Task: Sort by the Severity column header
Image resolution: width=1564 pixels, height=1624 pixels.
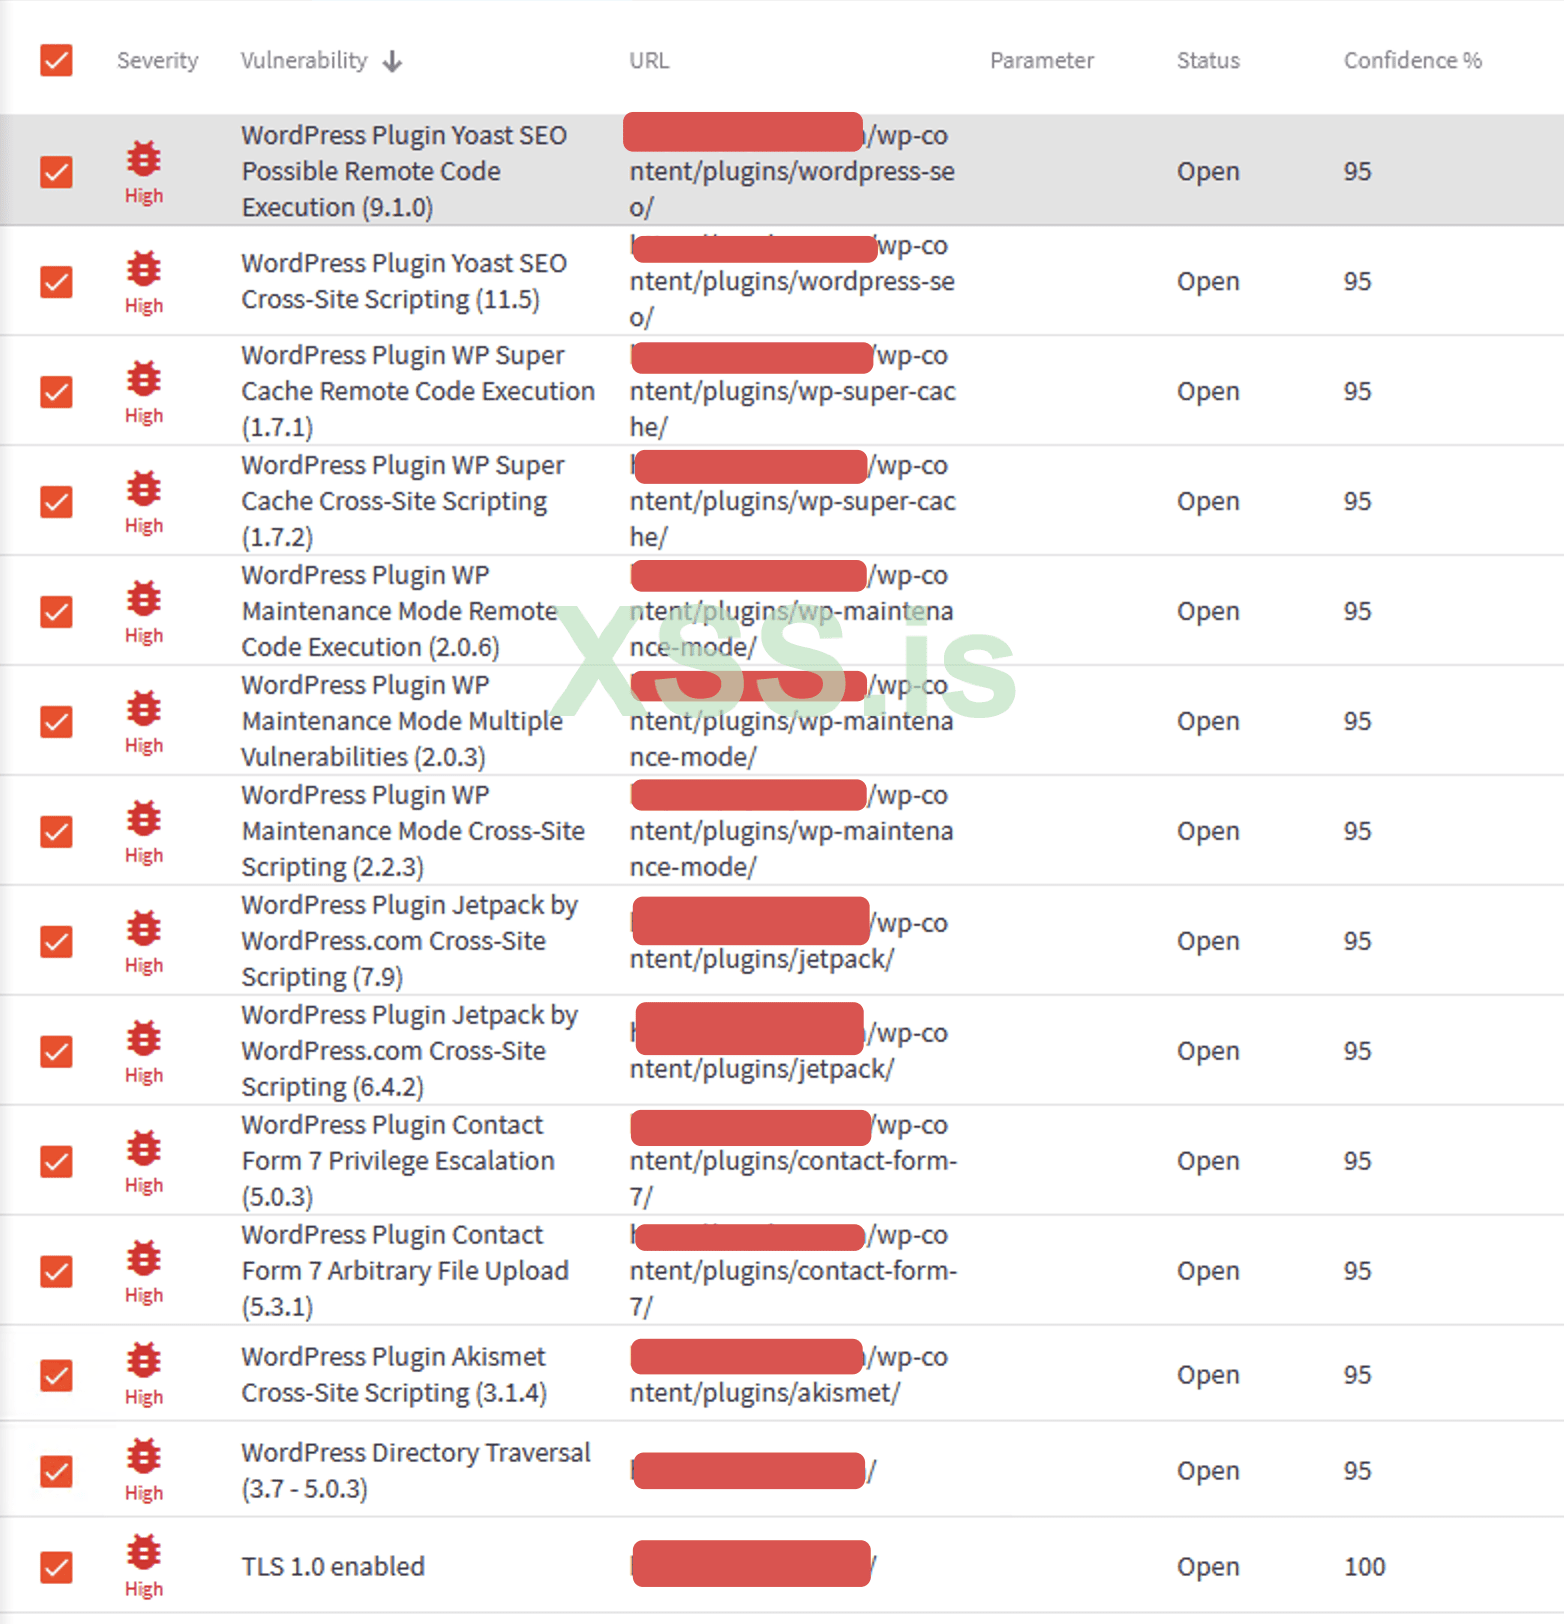Action: click(157, 60)
